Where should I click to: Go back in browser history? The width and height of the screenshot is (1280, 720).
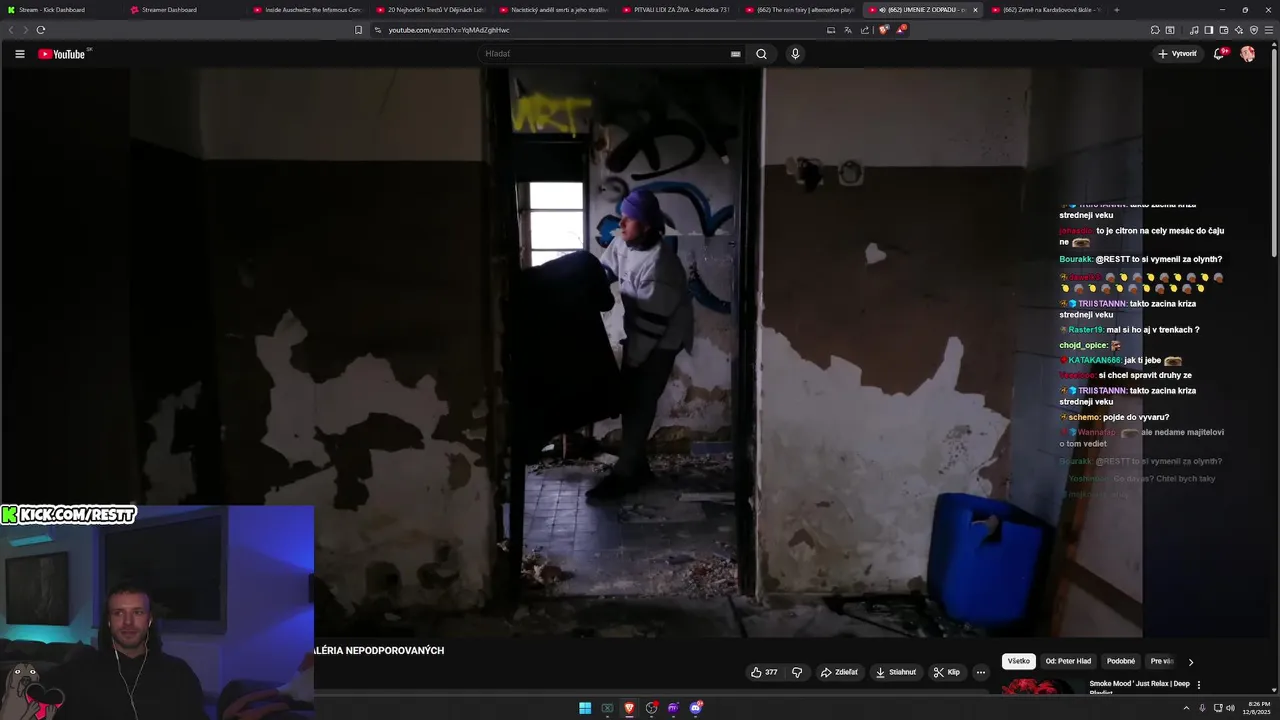click(x=11, y=30)
